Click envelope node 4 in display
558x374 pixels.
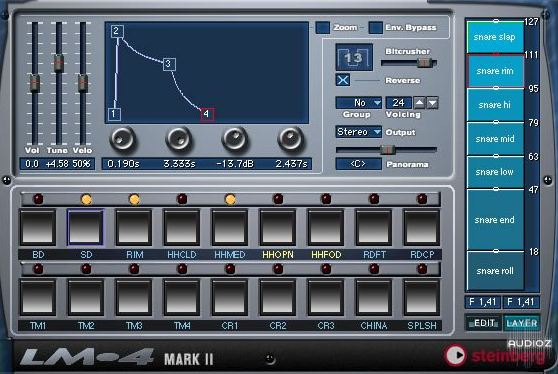pyautogui.click(x=207, y=114)
